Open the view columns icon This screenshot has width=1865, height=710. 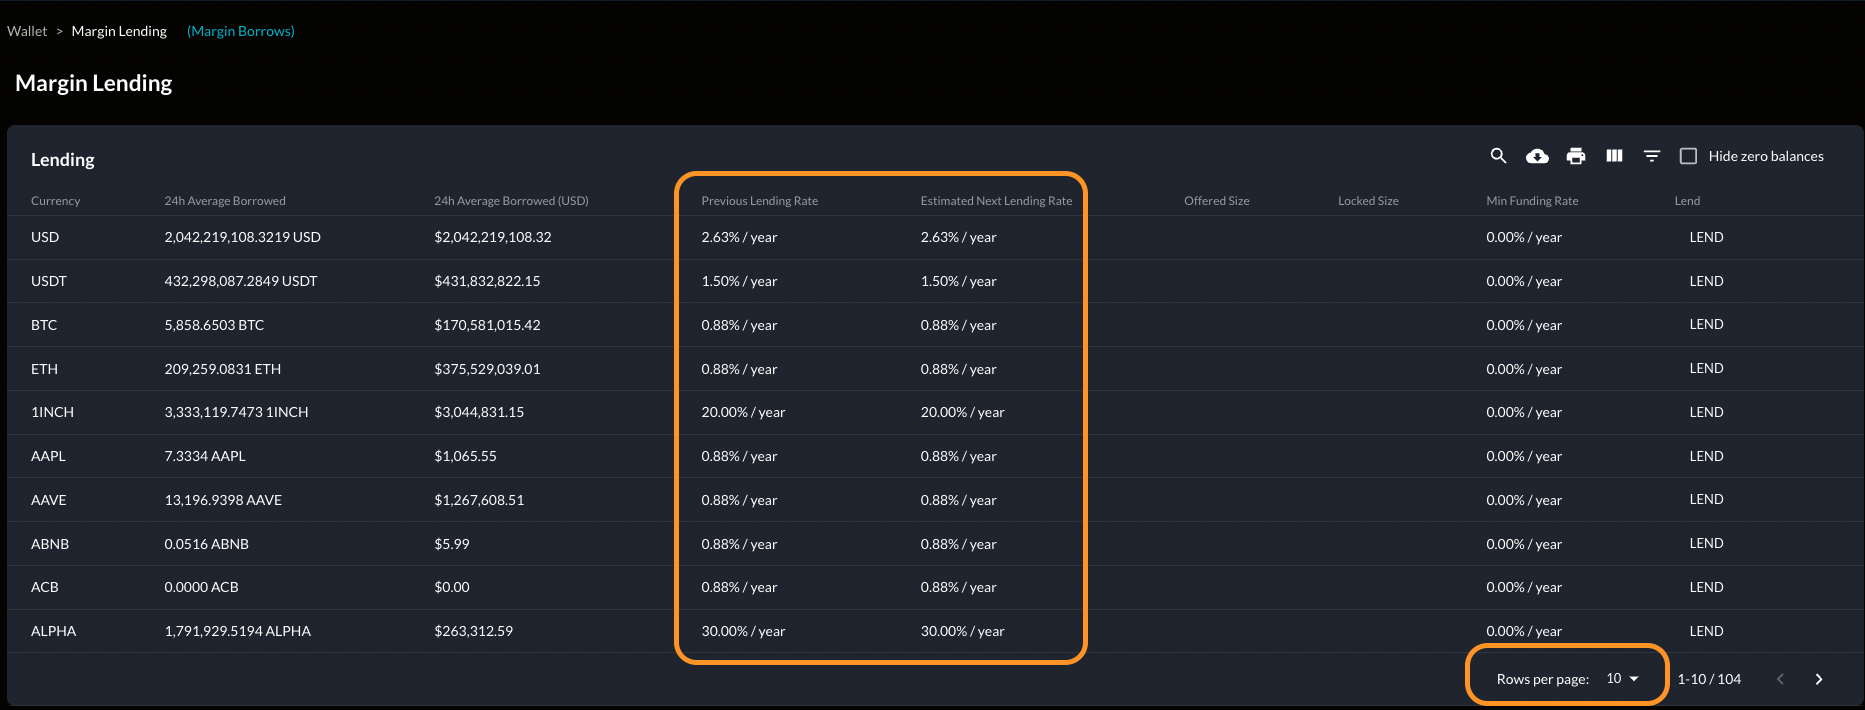tap(1614, 156)
